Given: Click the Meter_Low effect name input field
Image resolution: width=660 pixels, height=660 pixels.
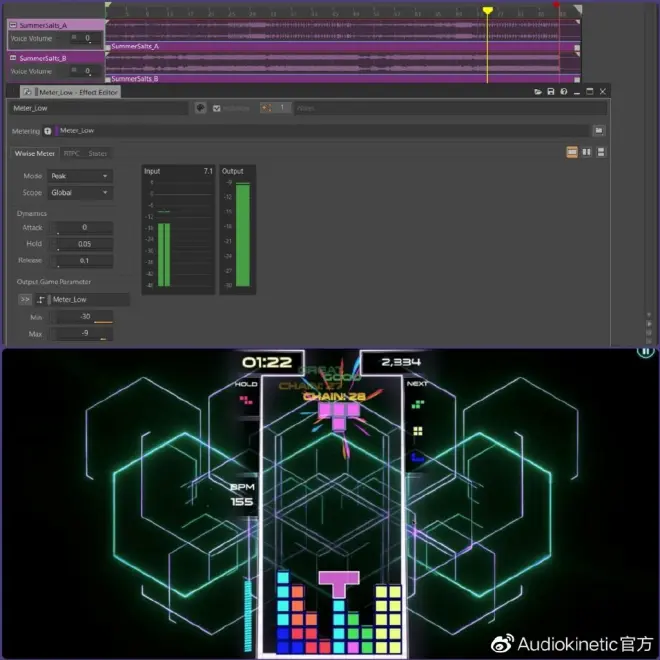Looking at the screenshot, I should [x=98, y=108].
